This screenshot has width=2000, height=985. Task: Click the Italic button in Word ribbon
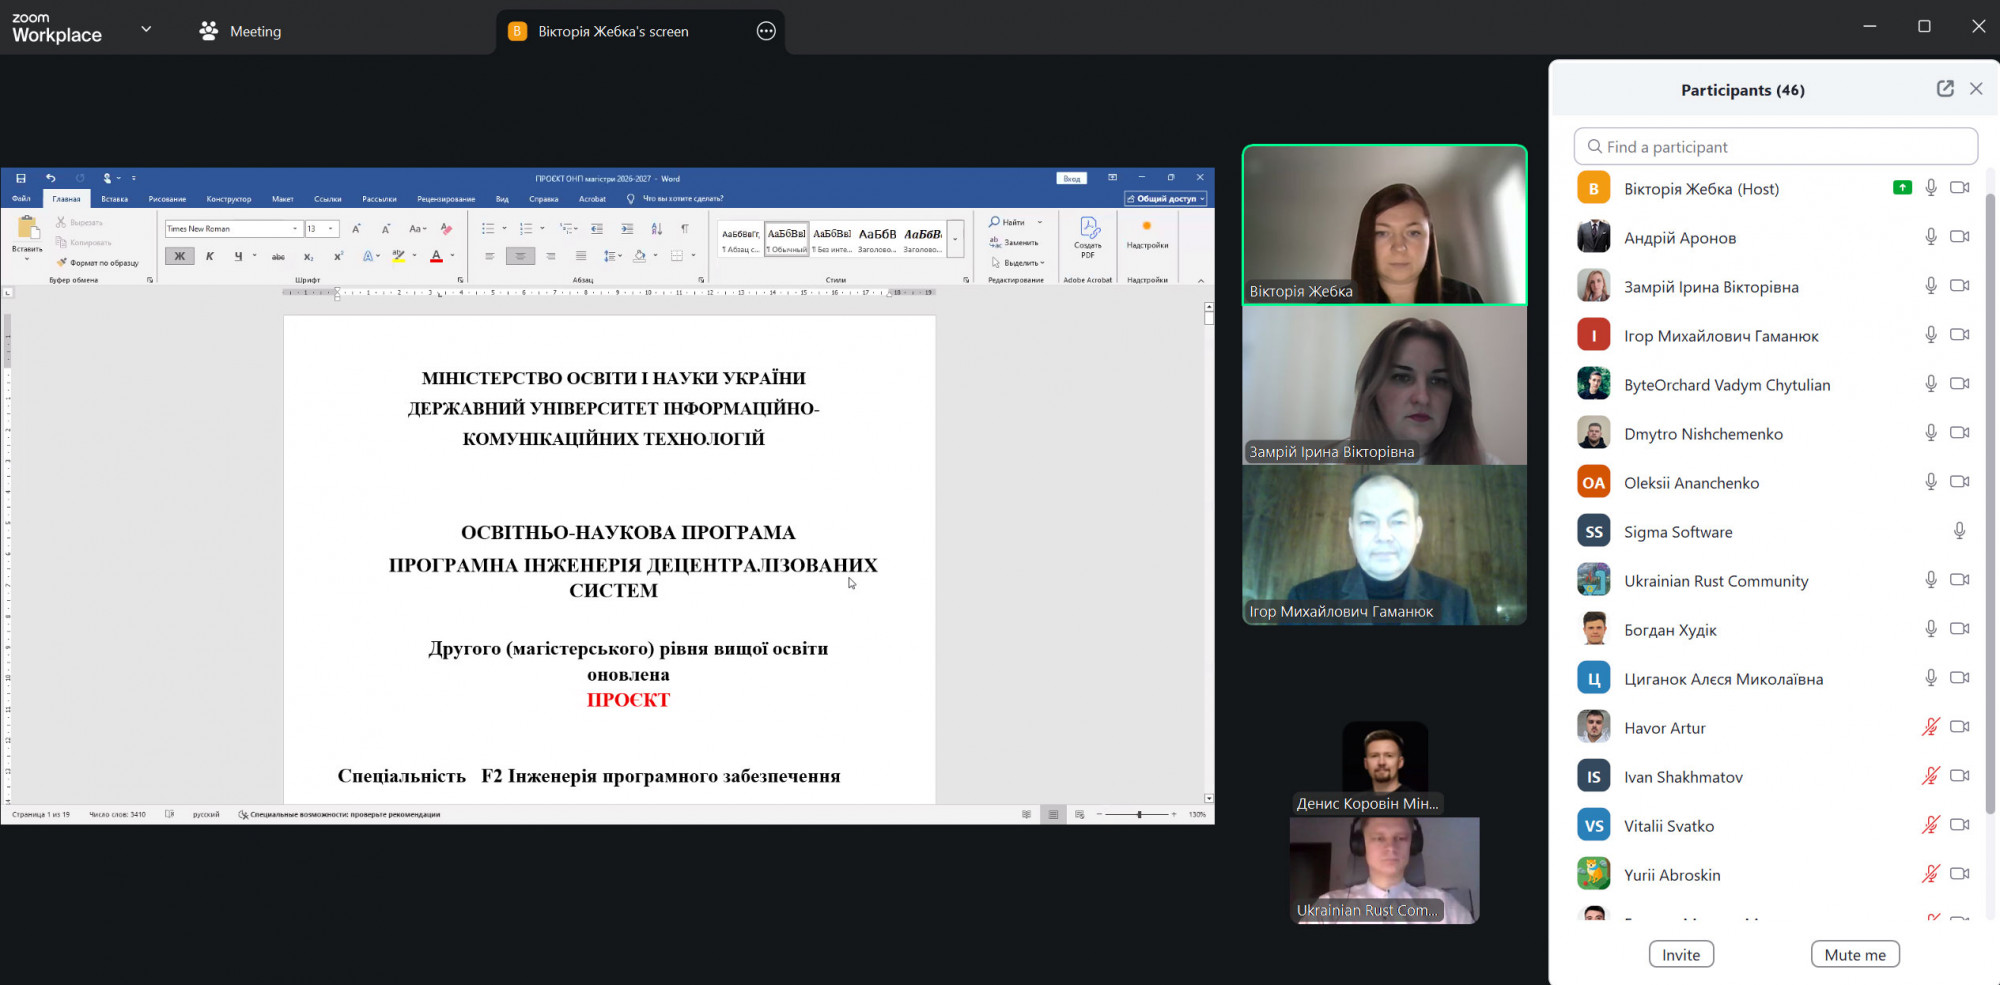pyautogui.click(x=210, y=257)
